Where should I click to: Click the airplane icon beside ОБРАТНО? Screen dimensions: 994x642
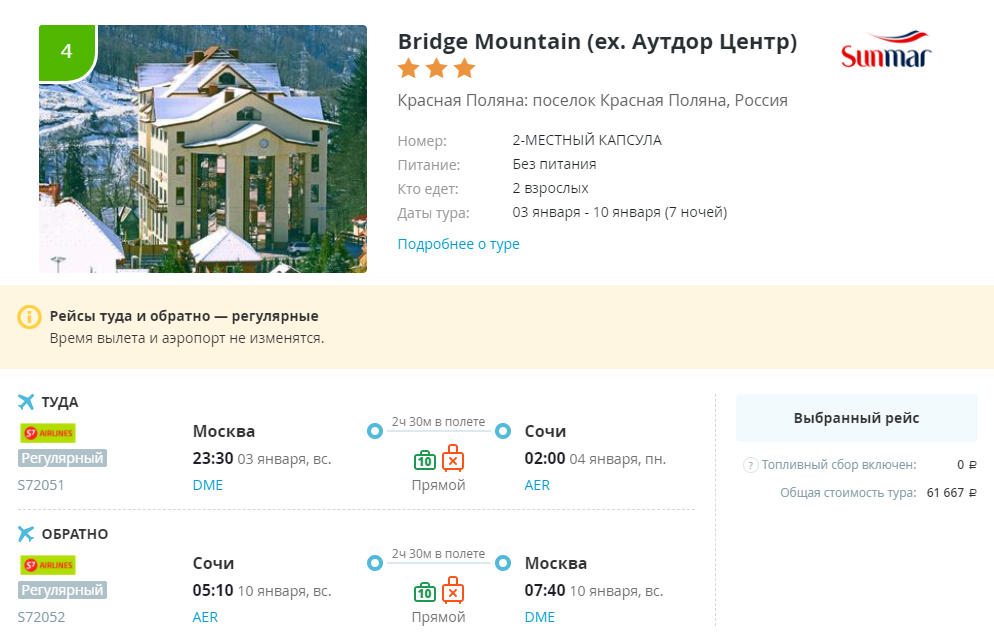26,534
